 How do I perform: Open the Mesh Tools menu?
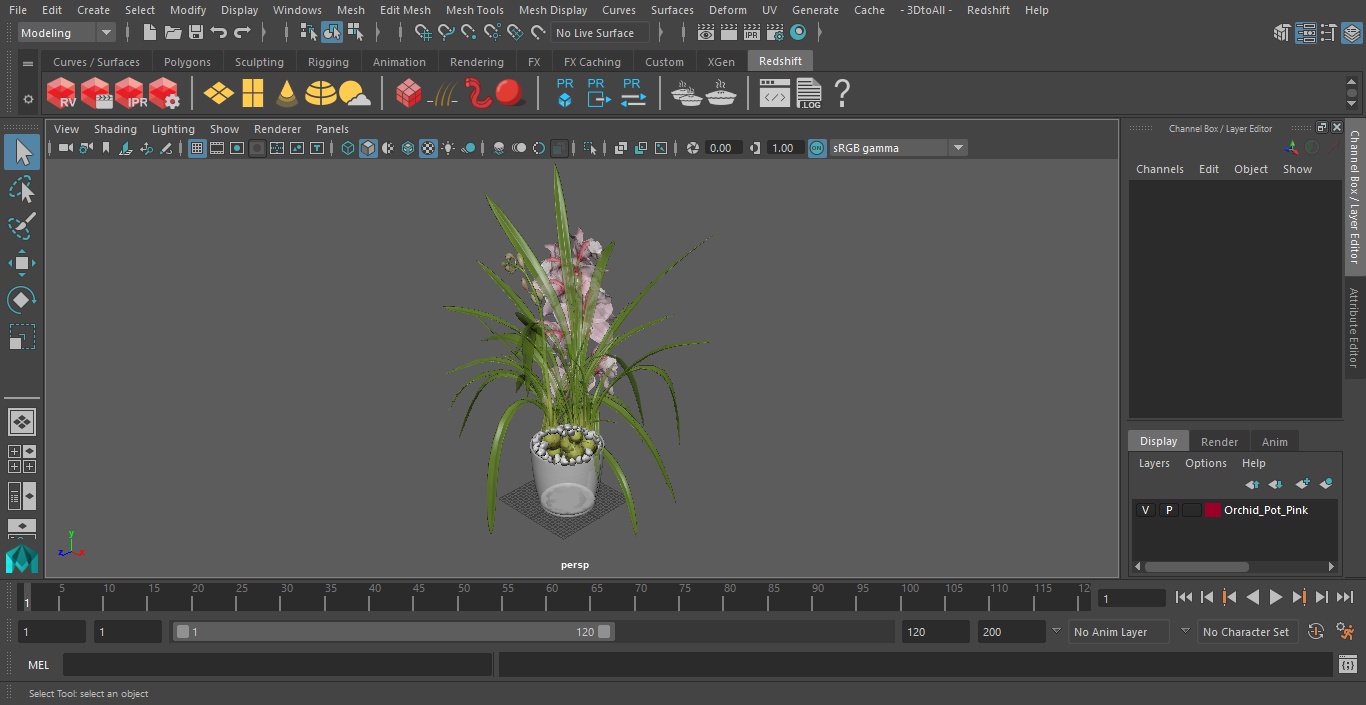point(474,10)
